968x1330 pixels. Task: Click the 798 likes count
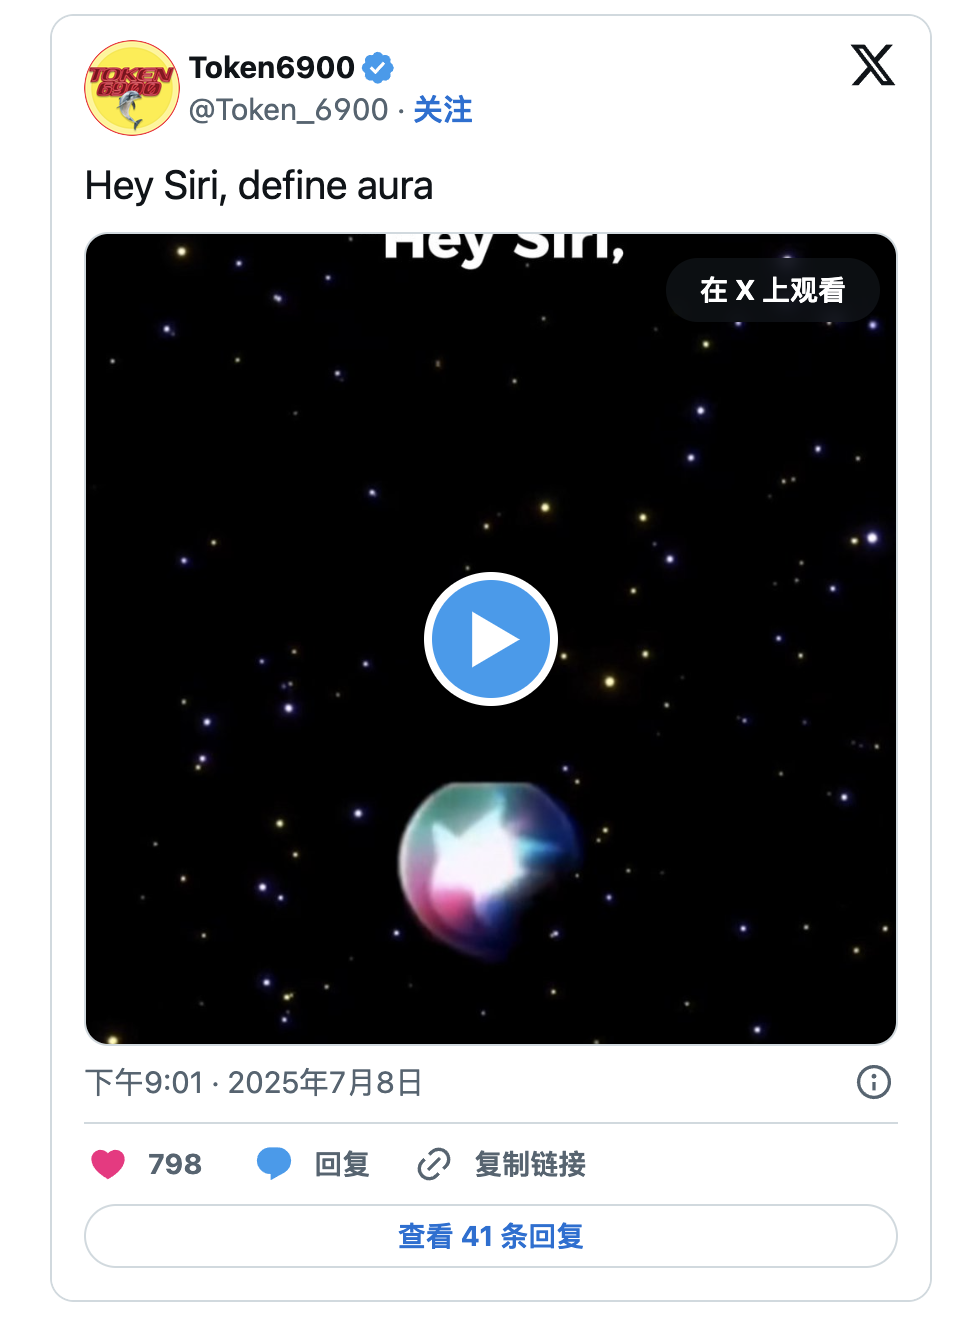tap(175, 1164)
